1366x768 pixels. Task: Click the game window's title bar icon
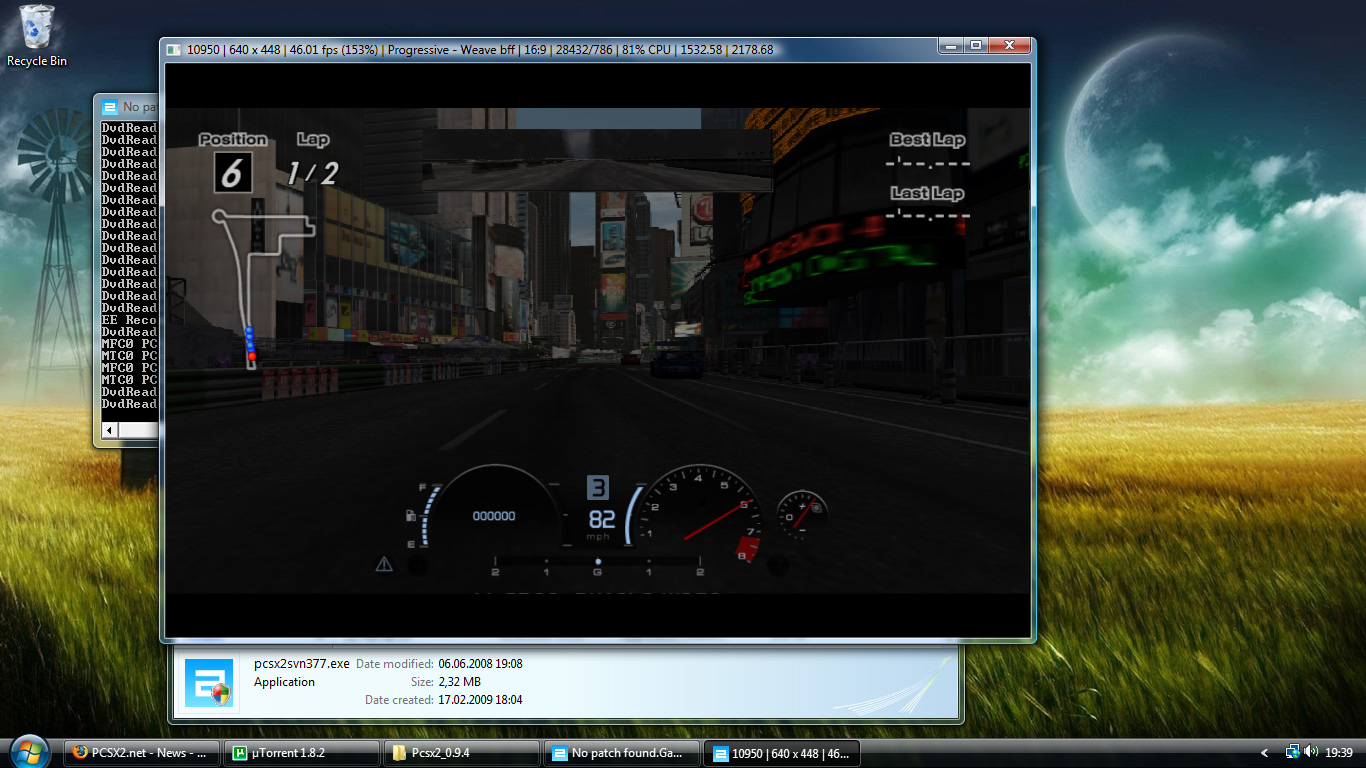click(x=174, y=50)
